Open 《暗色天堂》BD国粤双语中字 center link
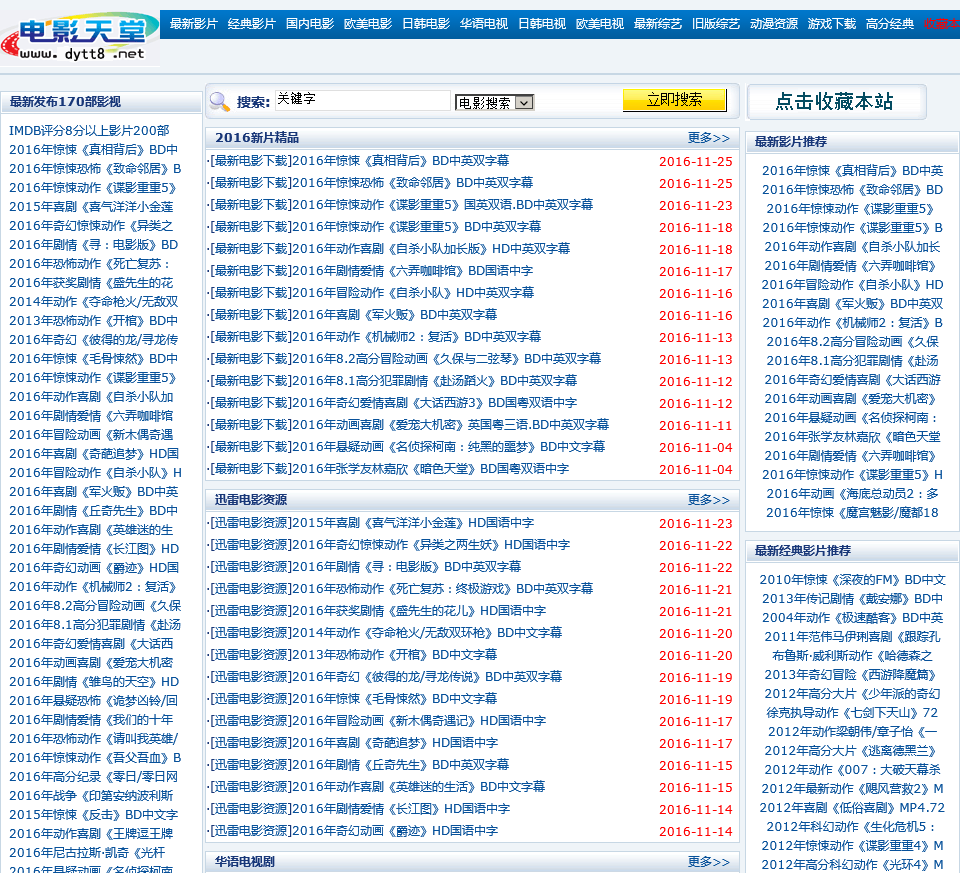This screenshot has width=960, height=873. coord(430,470)
